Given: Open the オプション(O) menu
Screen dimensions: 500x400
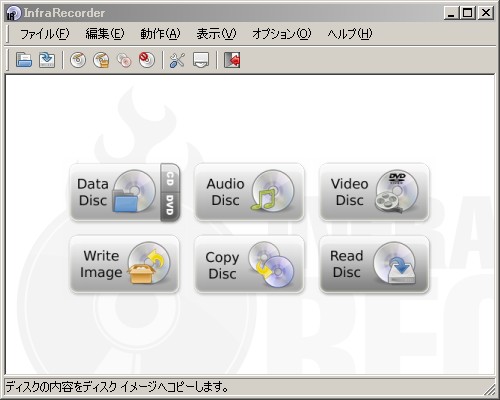Looking at the screenshot, I should (x=281, y=34).
